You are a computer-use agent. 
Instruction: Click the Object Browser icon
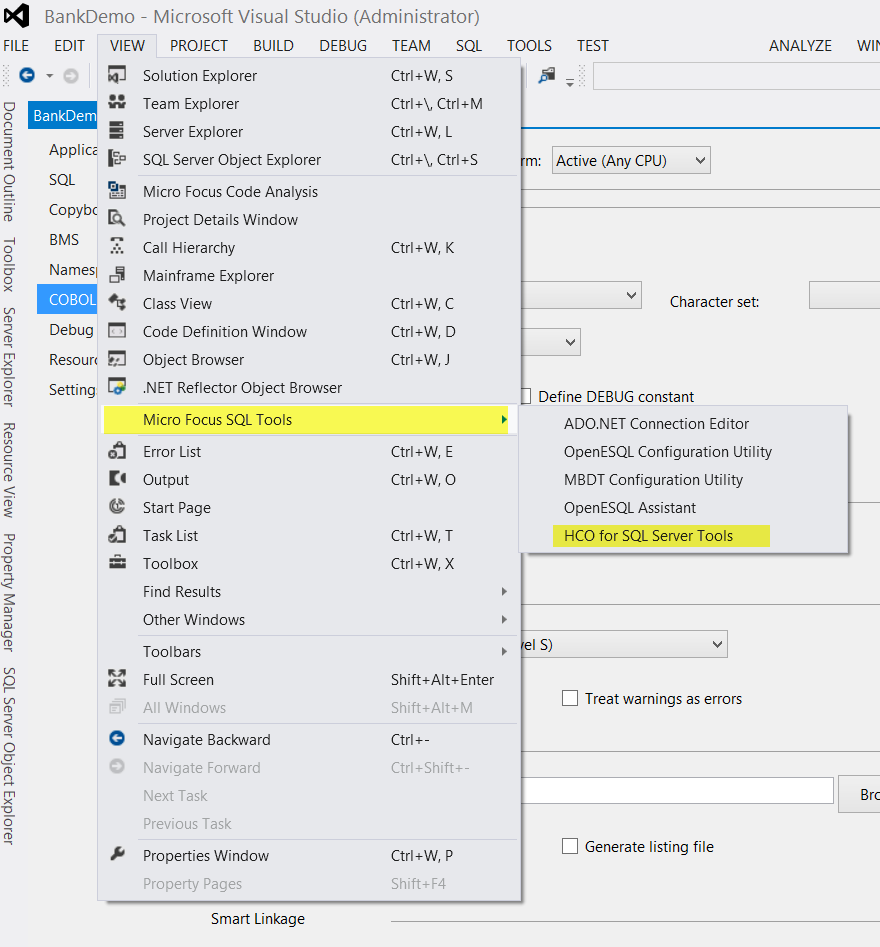point(117,360)
